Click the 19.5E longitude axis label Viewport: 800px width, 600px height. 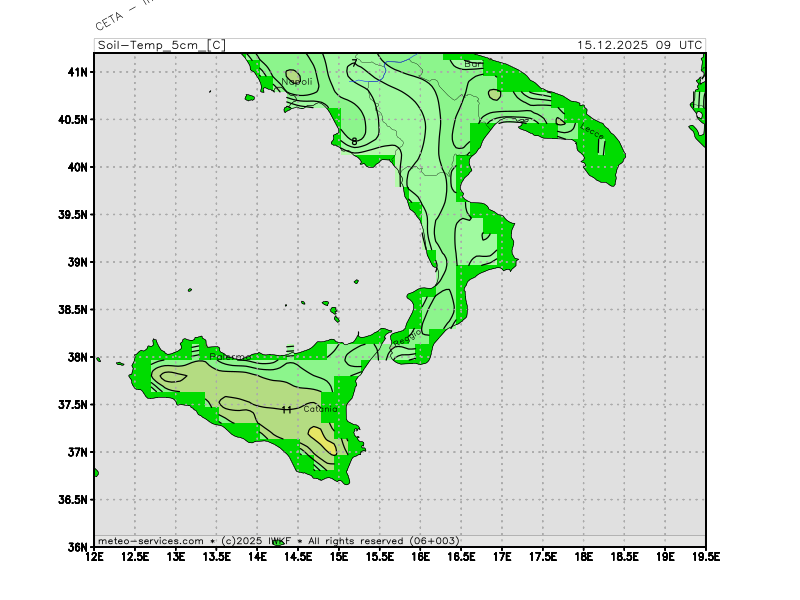(x=705, y=556)
